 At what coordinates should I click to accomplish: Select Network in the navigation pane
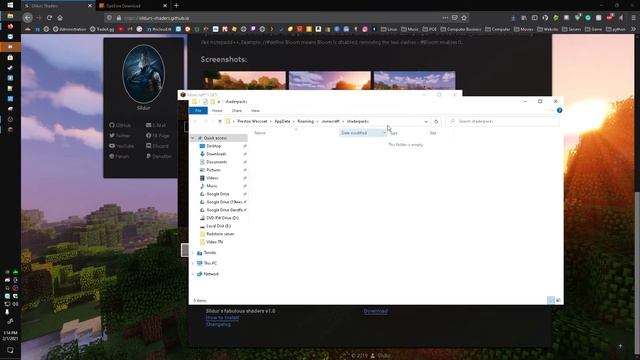[211, 274]
